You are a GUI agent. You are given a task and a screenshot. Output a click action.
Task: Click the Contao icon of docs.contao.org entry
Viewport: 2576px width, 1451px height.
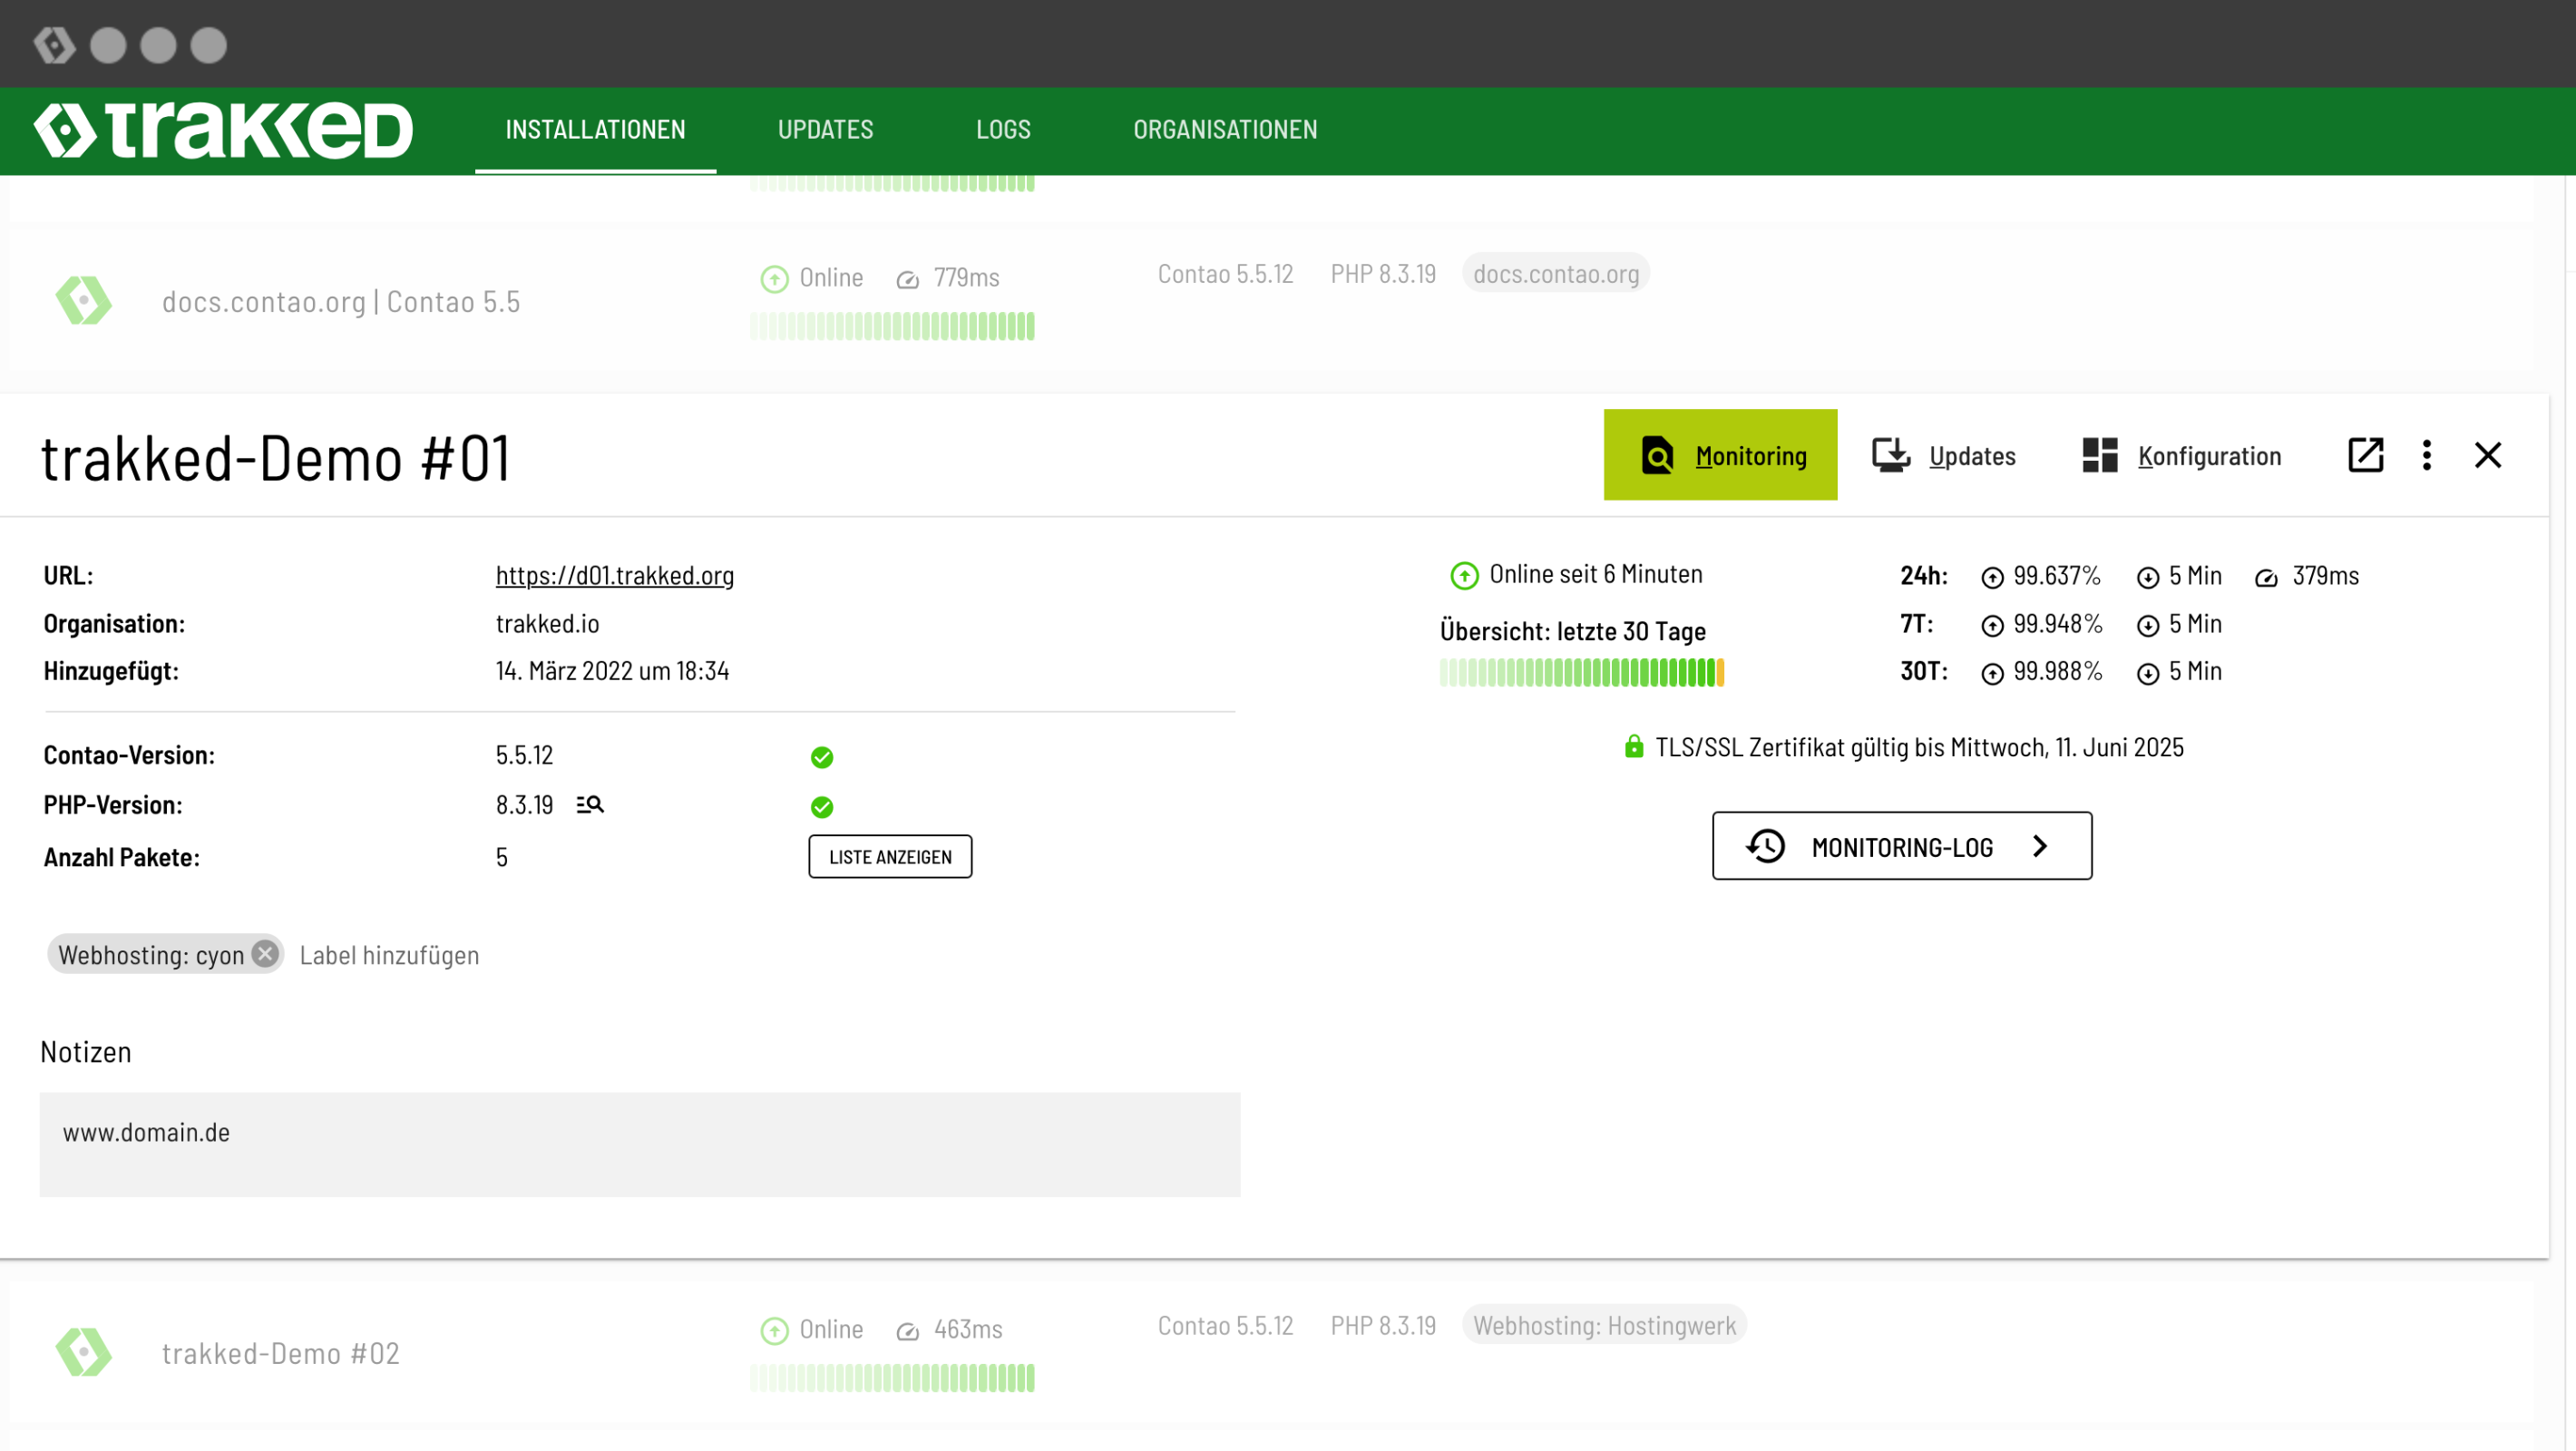pyautogui.click(x=84, y=301)
